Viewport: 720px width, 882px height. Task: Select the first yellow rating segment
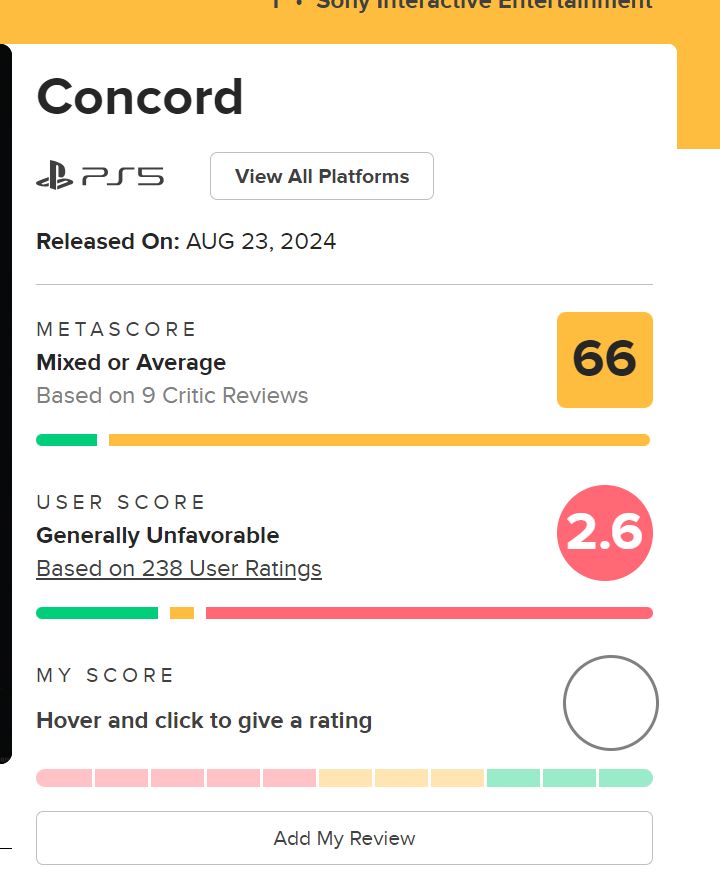click(x=345, y=778)
